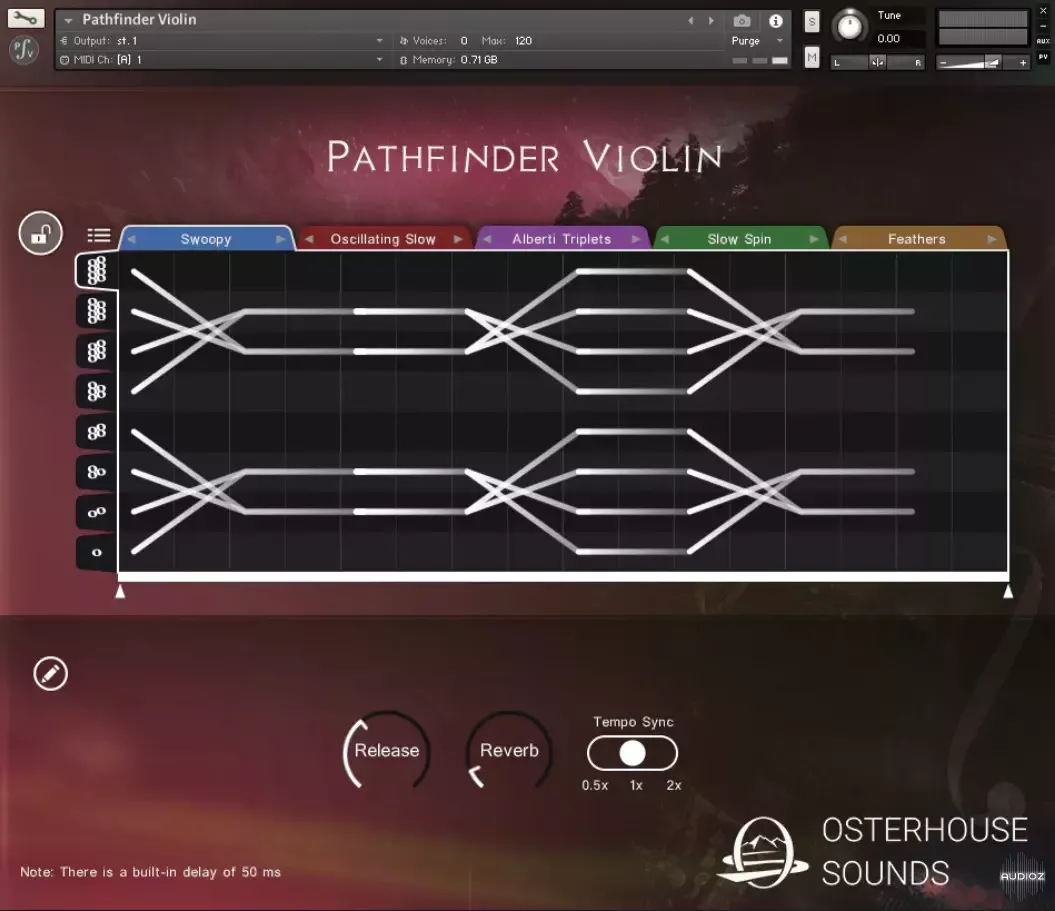
Task: Select the three-voice pattern row icon
Action: coord(96,472)
